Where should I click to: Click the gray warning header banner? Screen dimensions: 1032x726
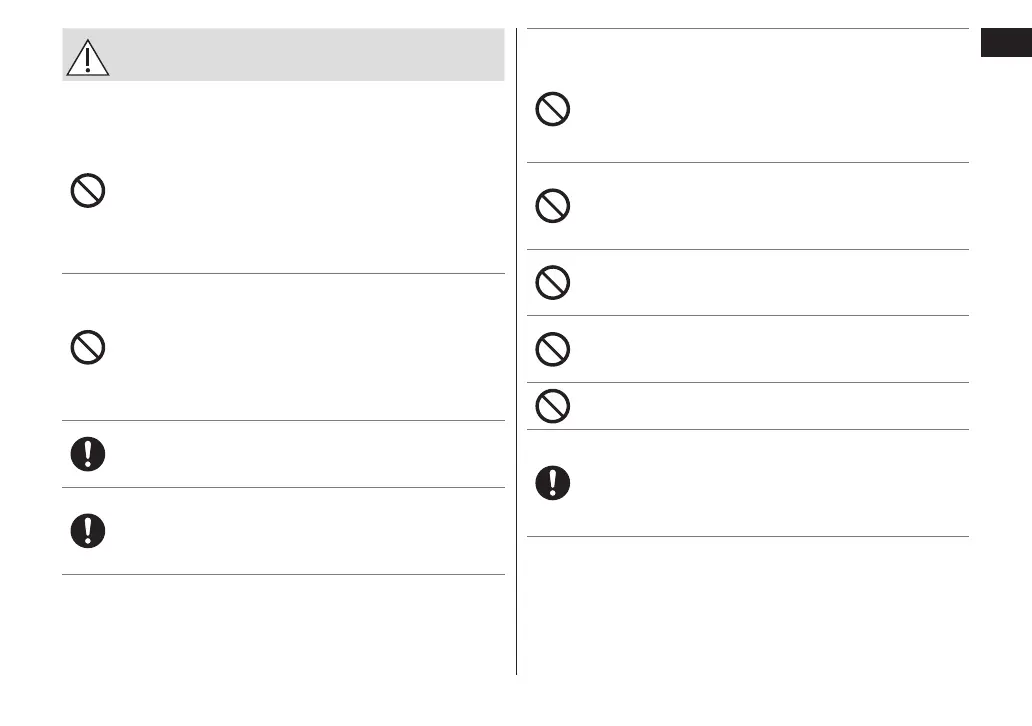coord(300,55)
